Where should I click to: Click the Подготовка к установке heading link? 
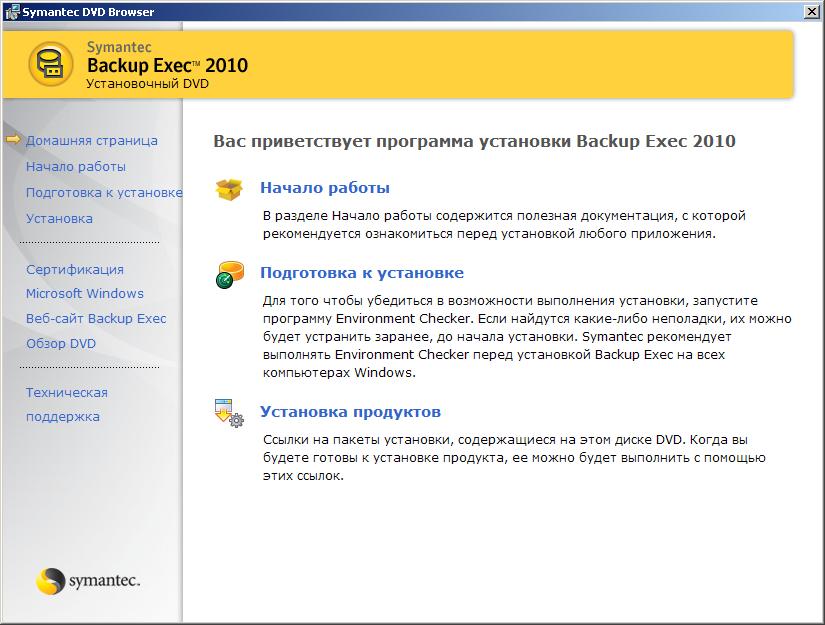click(x=362, y=273)
